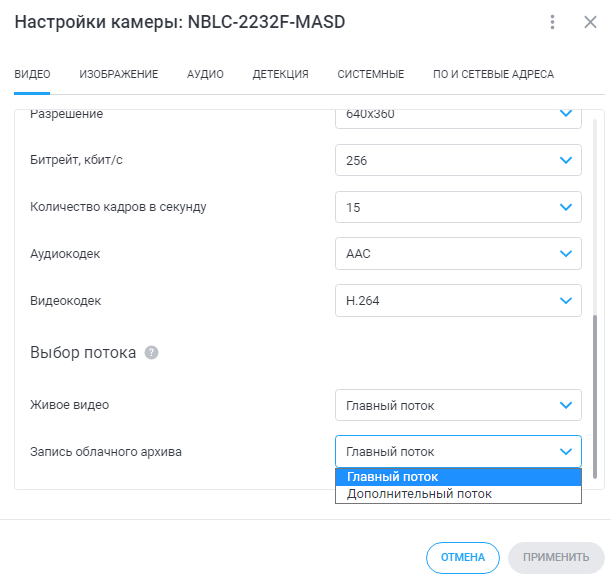Open the Битрейт dropdown showing 256

(x=458, y=160)
